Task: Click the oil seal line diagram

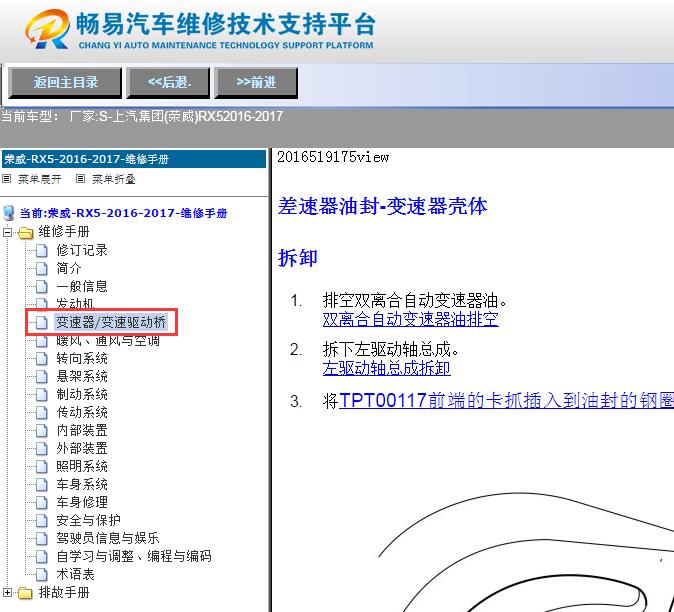Action: tap(526, 552)
